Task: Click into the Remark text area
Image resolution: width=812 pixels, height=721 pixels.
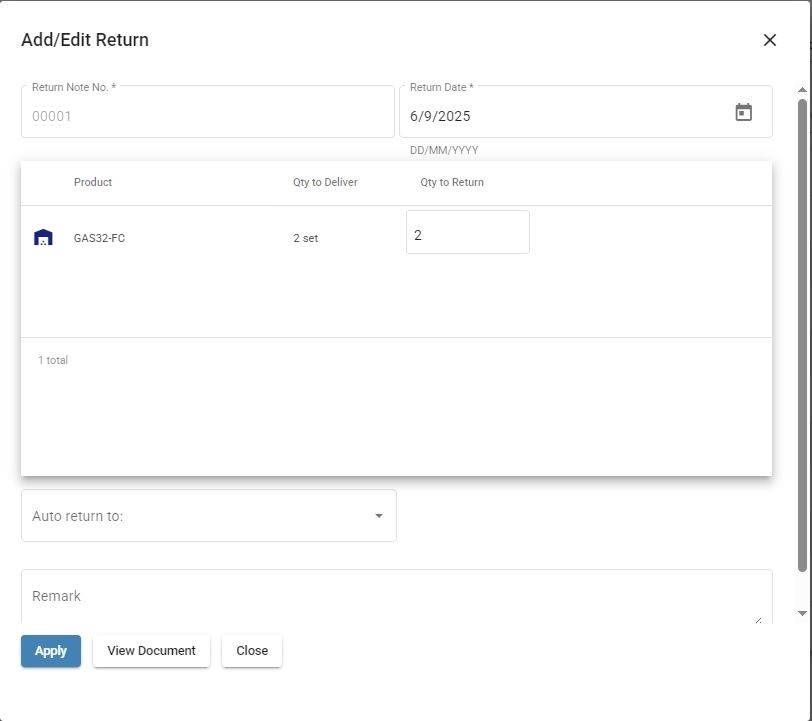Action: coord(397,597)
